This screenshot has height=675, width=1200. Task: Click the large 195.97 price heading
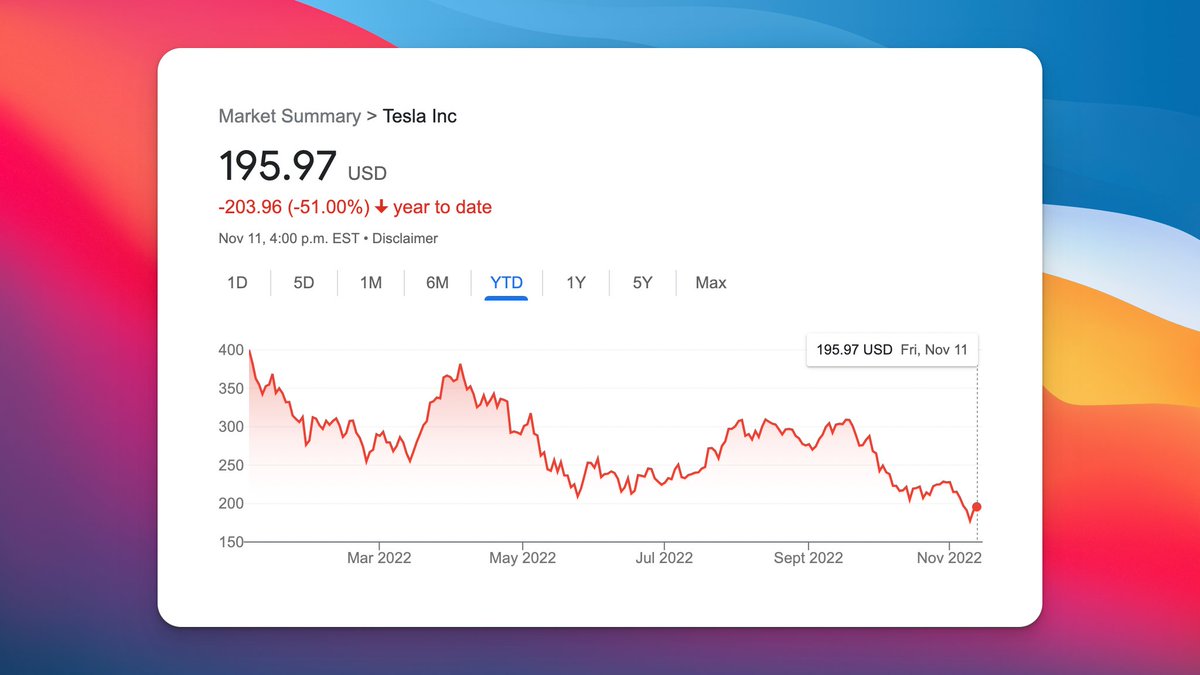pyautogui.click(x=279, y=165)
